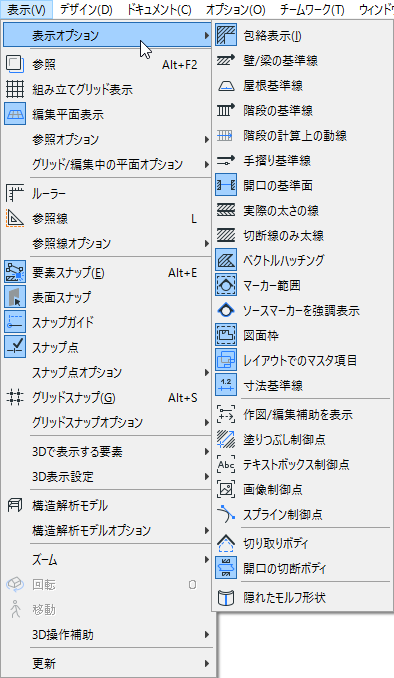Image resolution: width=394 pixels, height=678 pixels.
Task: Click the 画像制御点 icon
Action: [x=226, y=489]
